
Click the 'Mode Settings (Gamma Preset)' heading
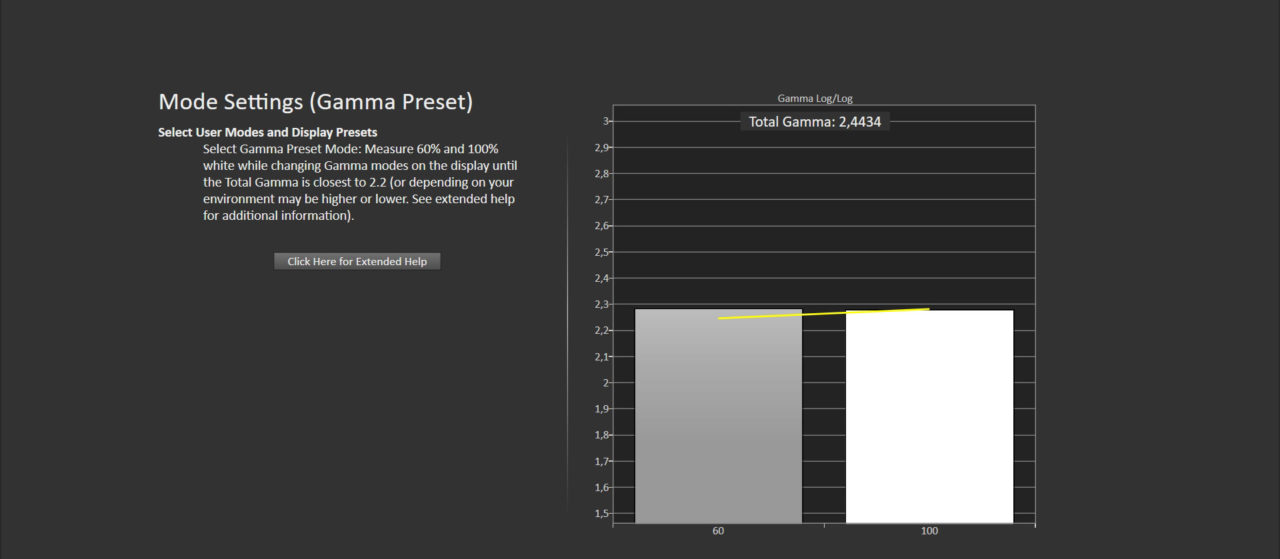pos(315,102)
